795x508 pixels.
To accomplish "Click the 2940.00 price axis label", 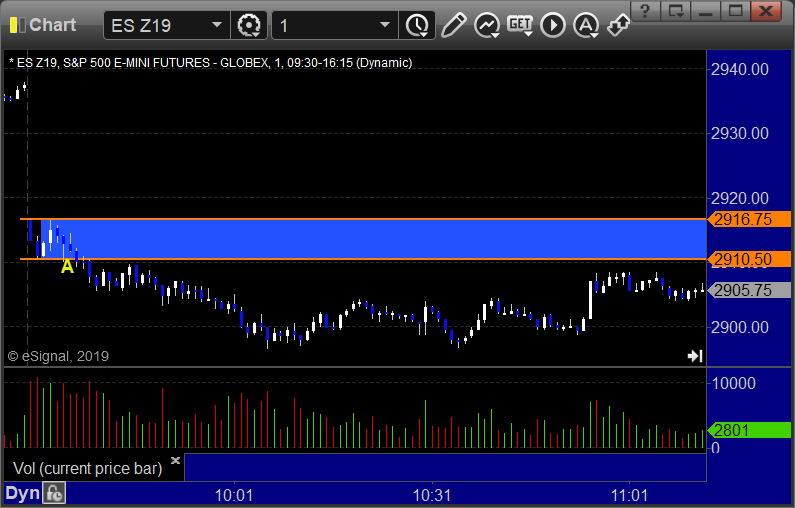I will pos(740,69).
